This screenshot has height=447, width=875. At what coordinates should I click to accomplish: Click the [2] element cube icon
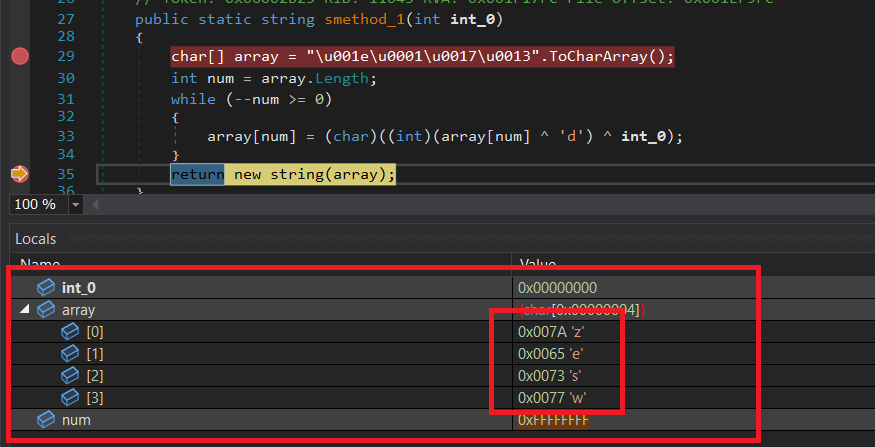click(70, 376)
